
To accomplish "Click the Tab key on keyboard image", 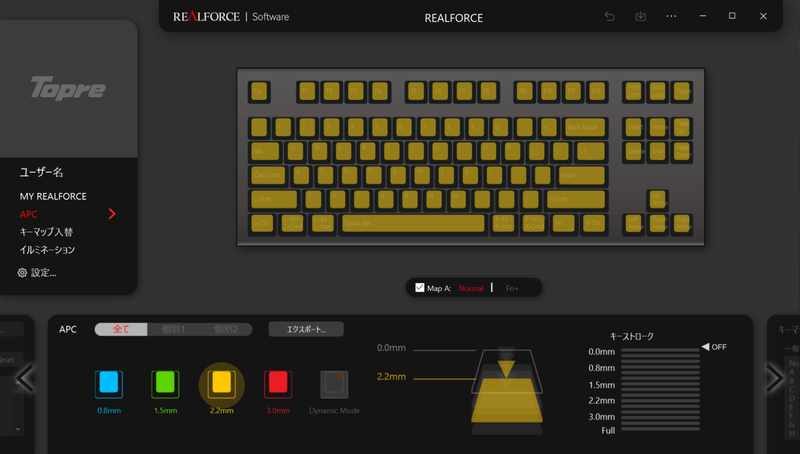I will (x=265, y=152).
